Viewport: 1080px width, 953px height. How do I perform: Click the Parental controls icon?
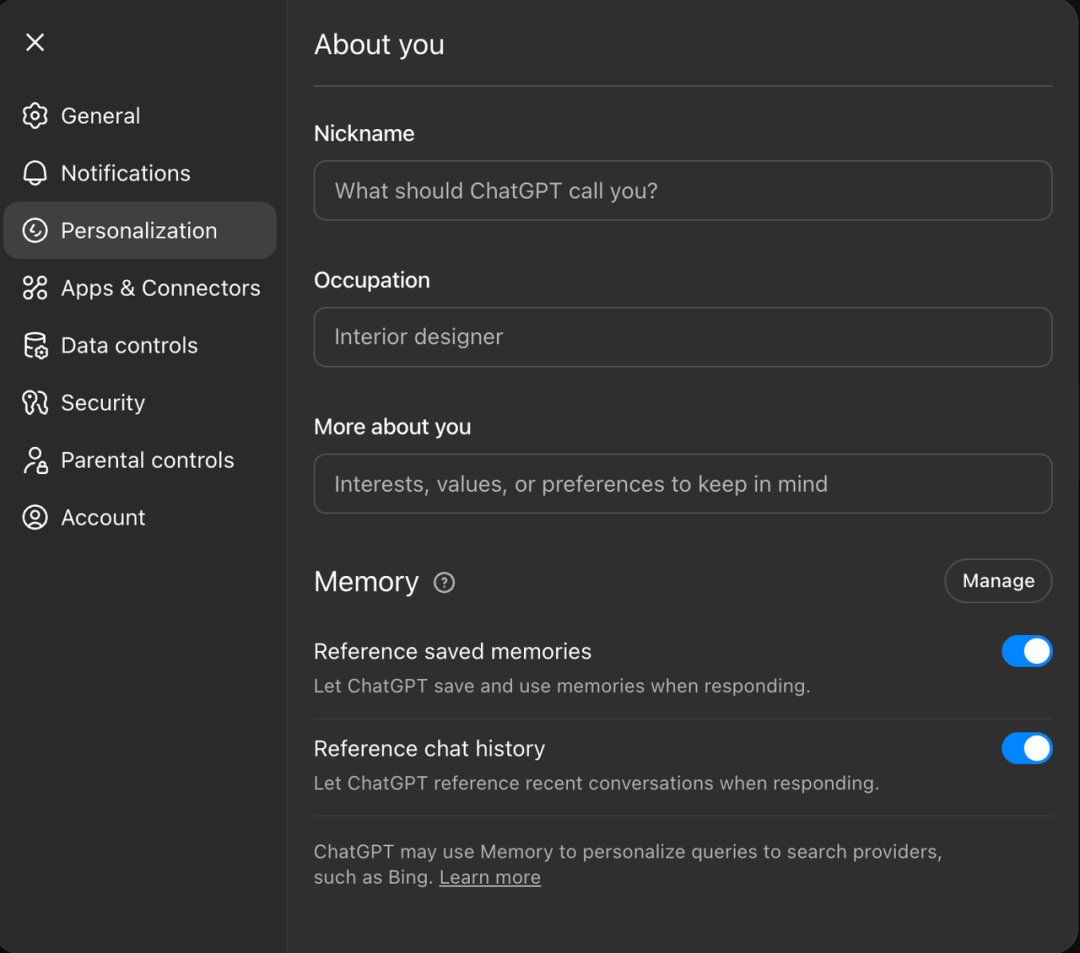click(x=35, y=461)
